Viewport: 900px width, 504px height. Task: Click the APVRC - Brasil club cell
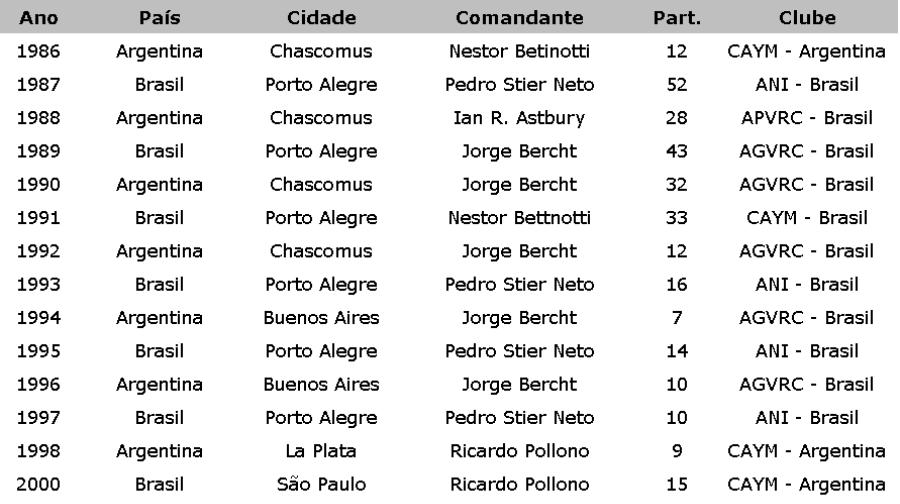click(807, 118)
